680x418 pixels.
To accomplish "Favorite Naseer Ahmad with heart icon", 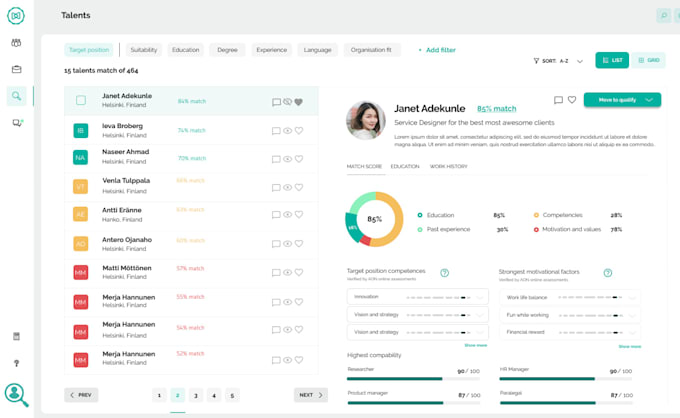I will coord(299,159).
